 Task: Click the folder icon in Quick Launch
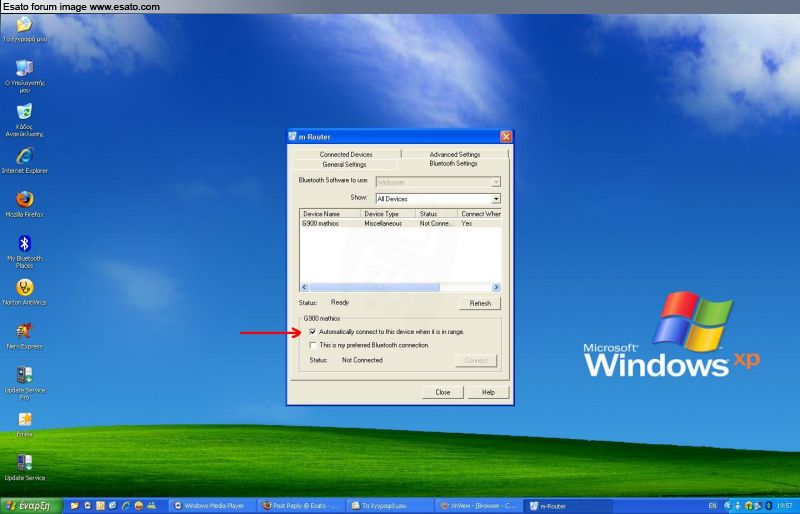pos(74,506)
